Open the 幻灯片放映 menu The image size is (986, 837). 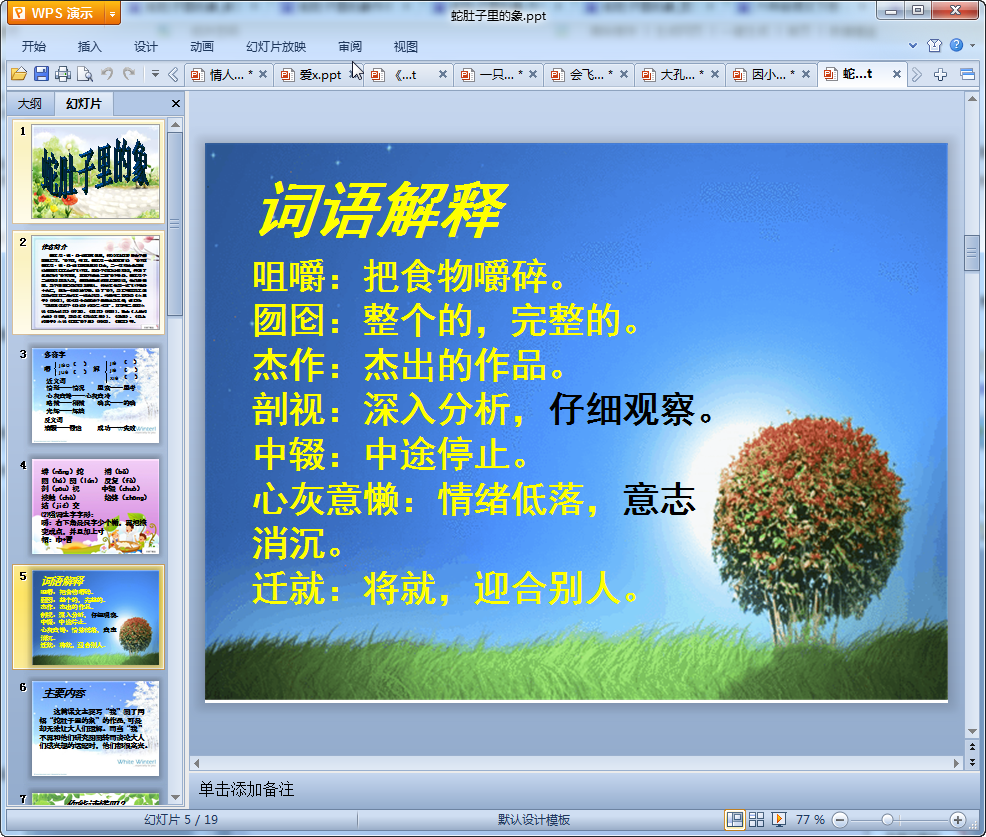tap(276, 47)
